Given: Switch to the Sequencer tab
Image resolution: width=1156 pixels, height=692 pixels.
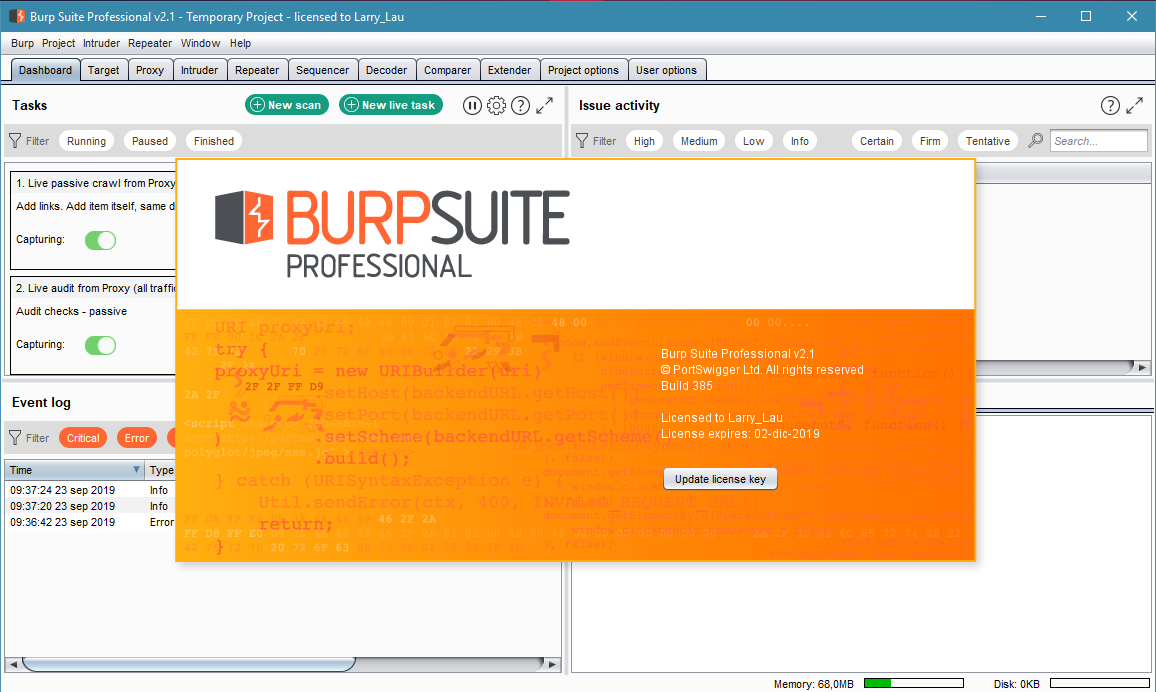Looking at the screenshot, I should (x=322, y=70).
